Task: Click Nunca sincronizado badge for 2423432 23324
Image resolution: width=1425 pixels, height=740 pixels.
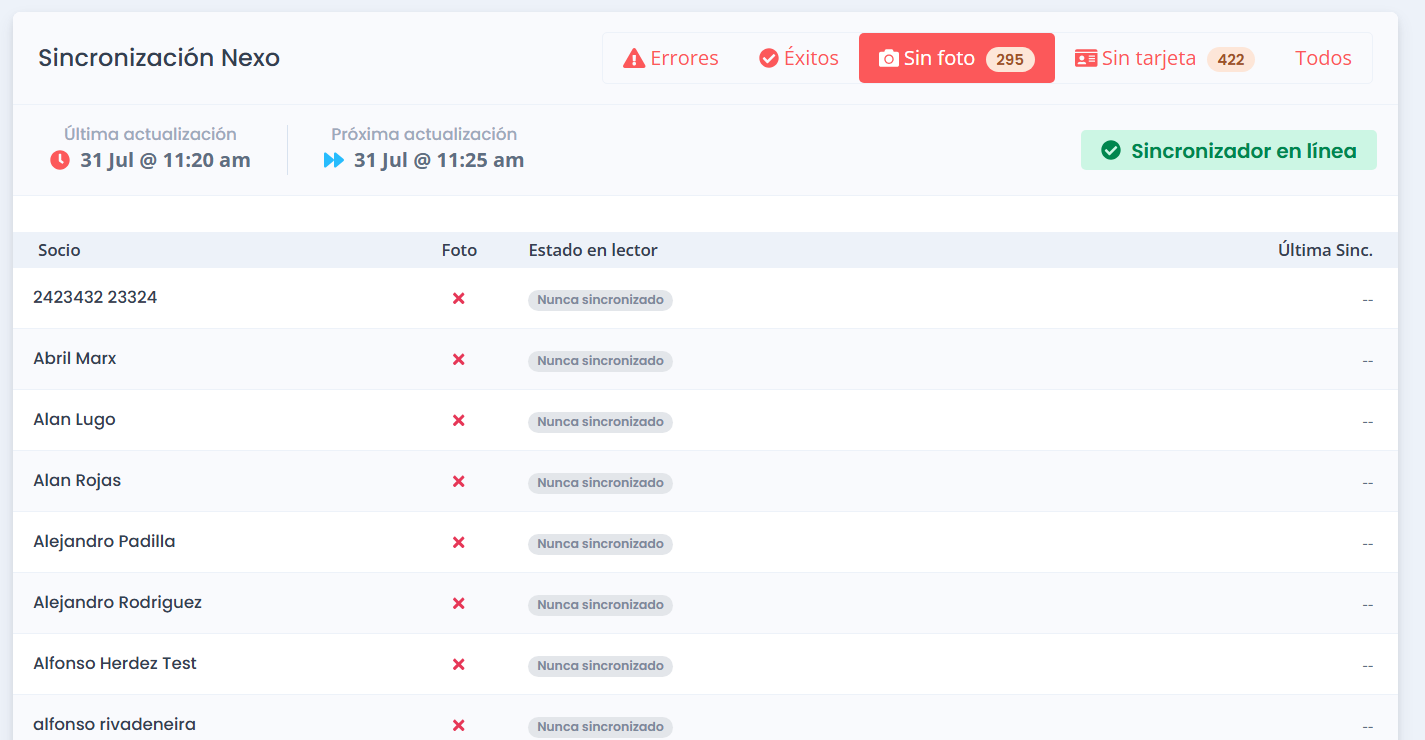Action: [x=600, y=300]
